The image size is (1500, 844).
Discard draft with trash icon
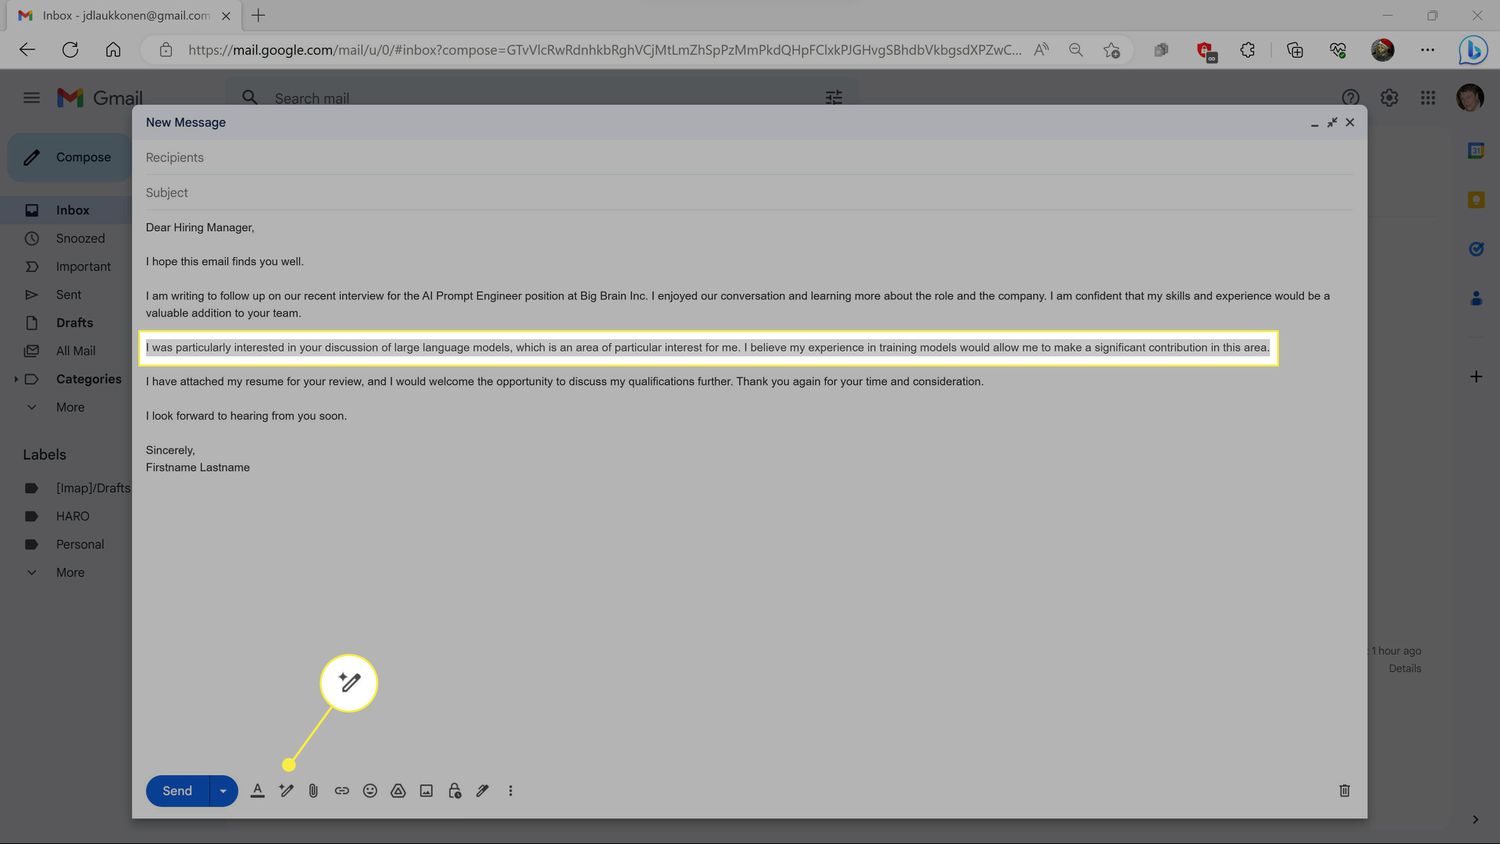coord(1344,791)
